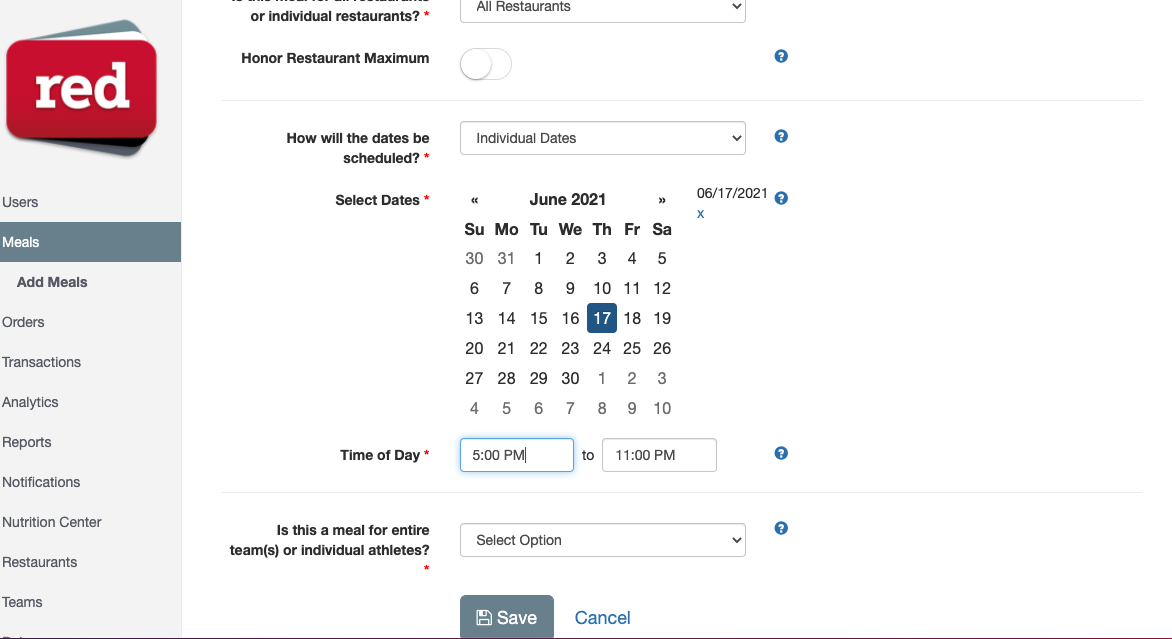
Task: Click the red logo
Action: pos(81,88)
